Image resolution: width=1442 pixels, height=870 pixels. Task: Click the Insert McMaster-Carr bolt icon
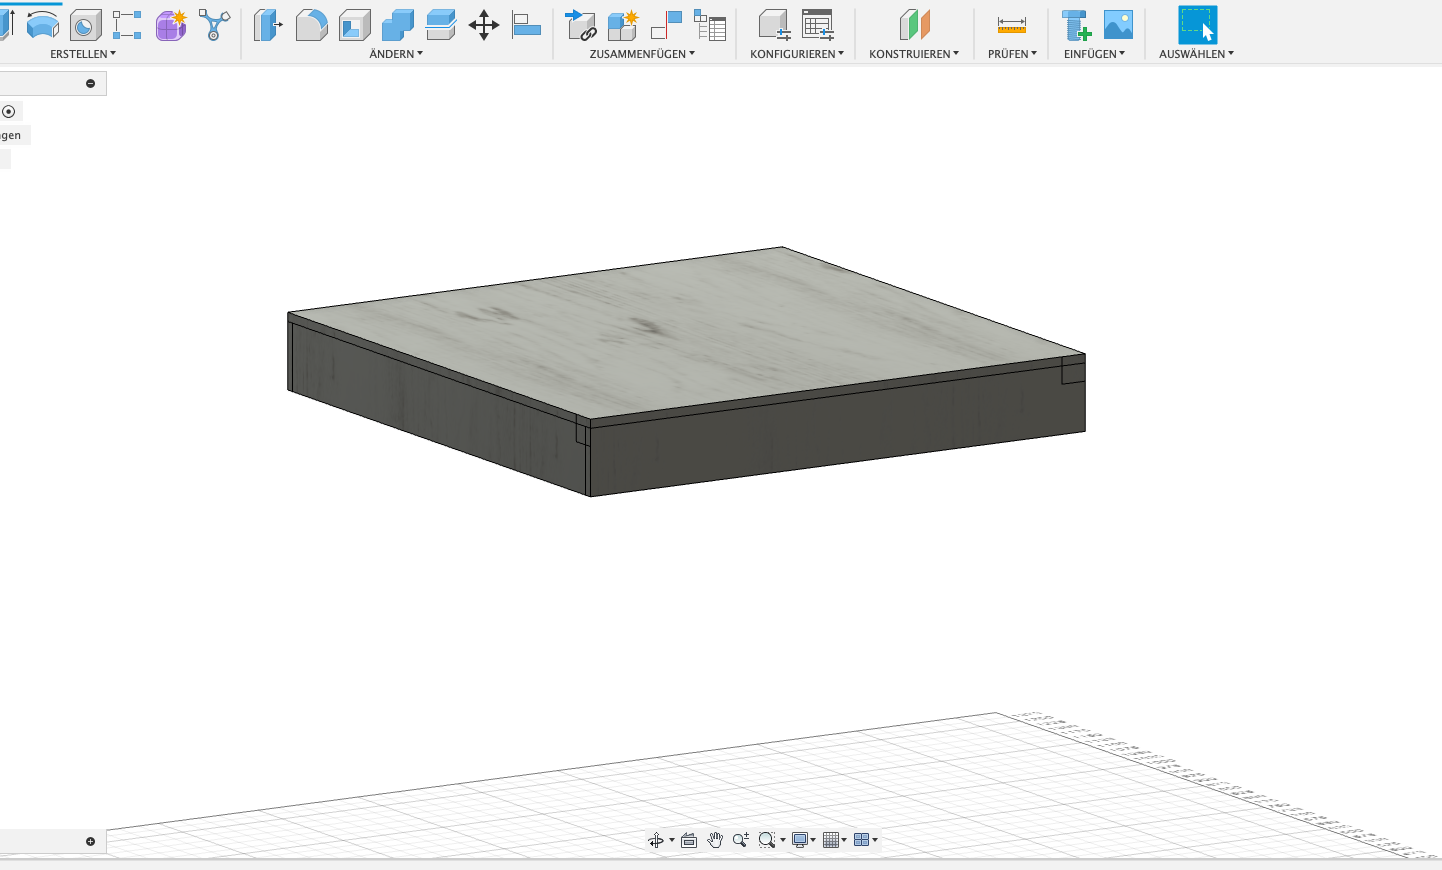(1076, 25)
